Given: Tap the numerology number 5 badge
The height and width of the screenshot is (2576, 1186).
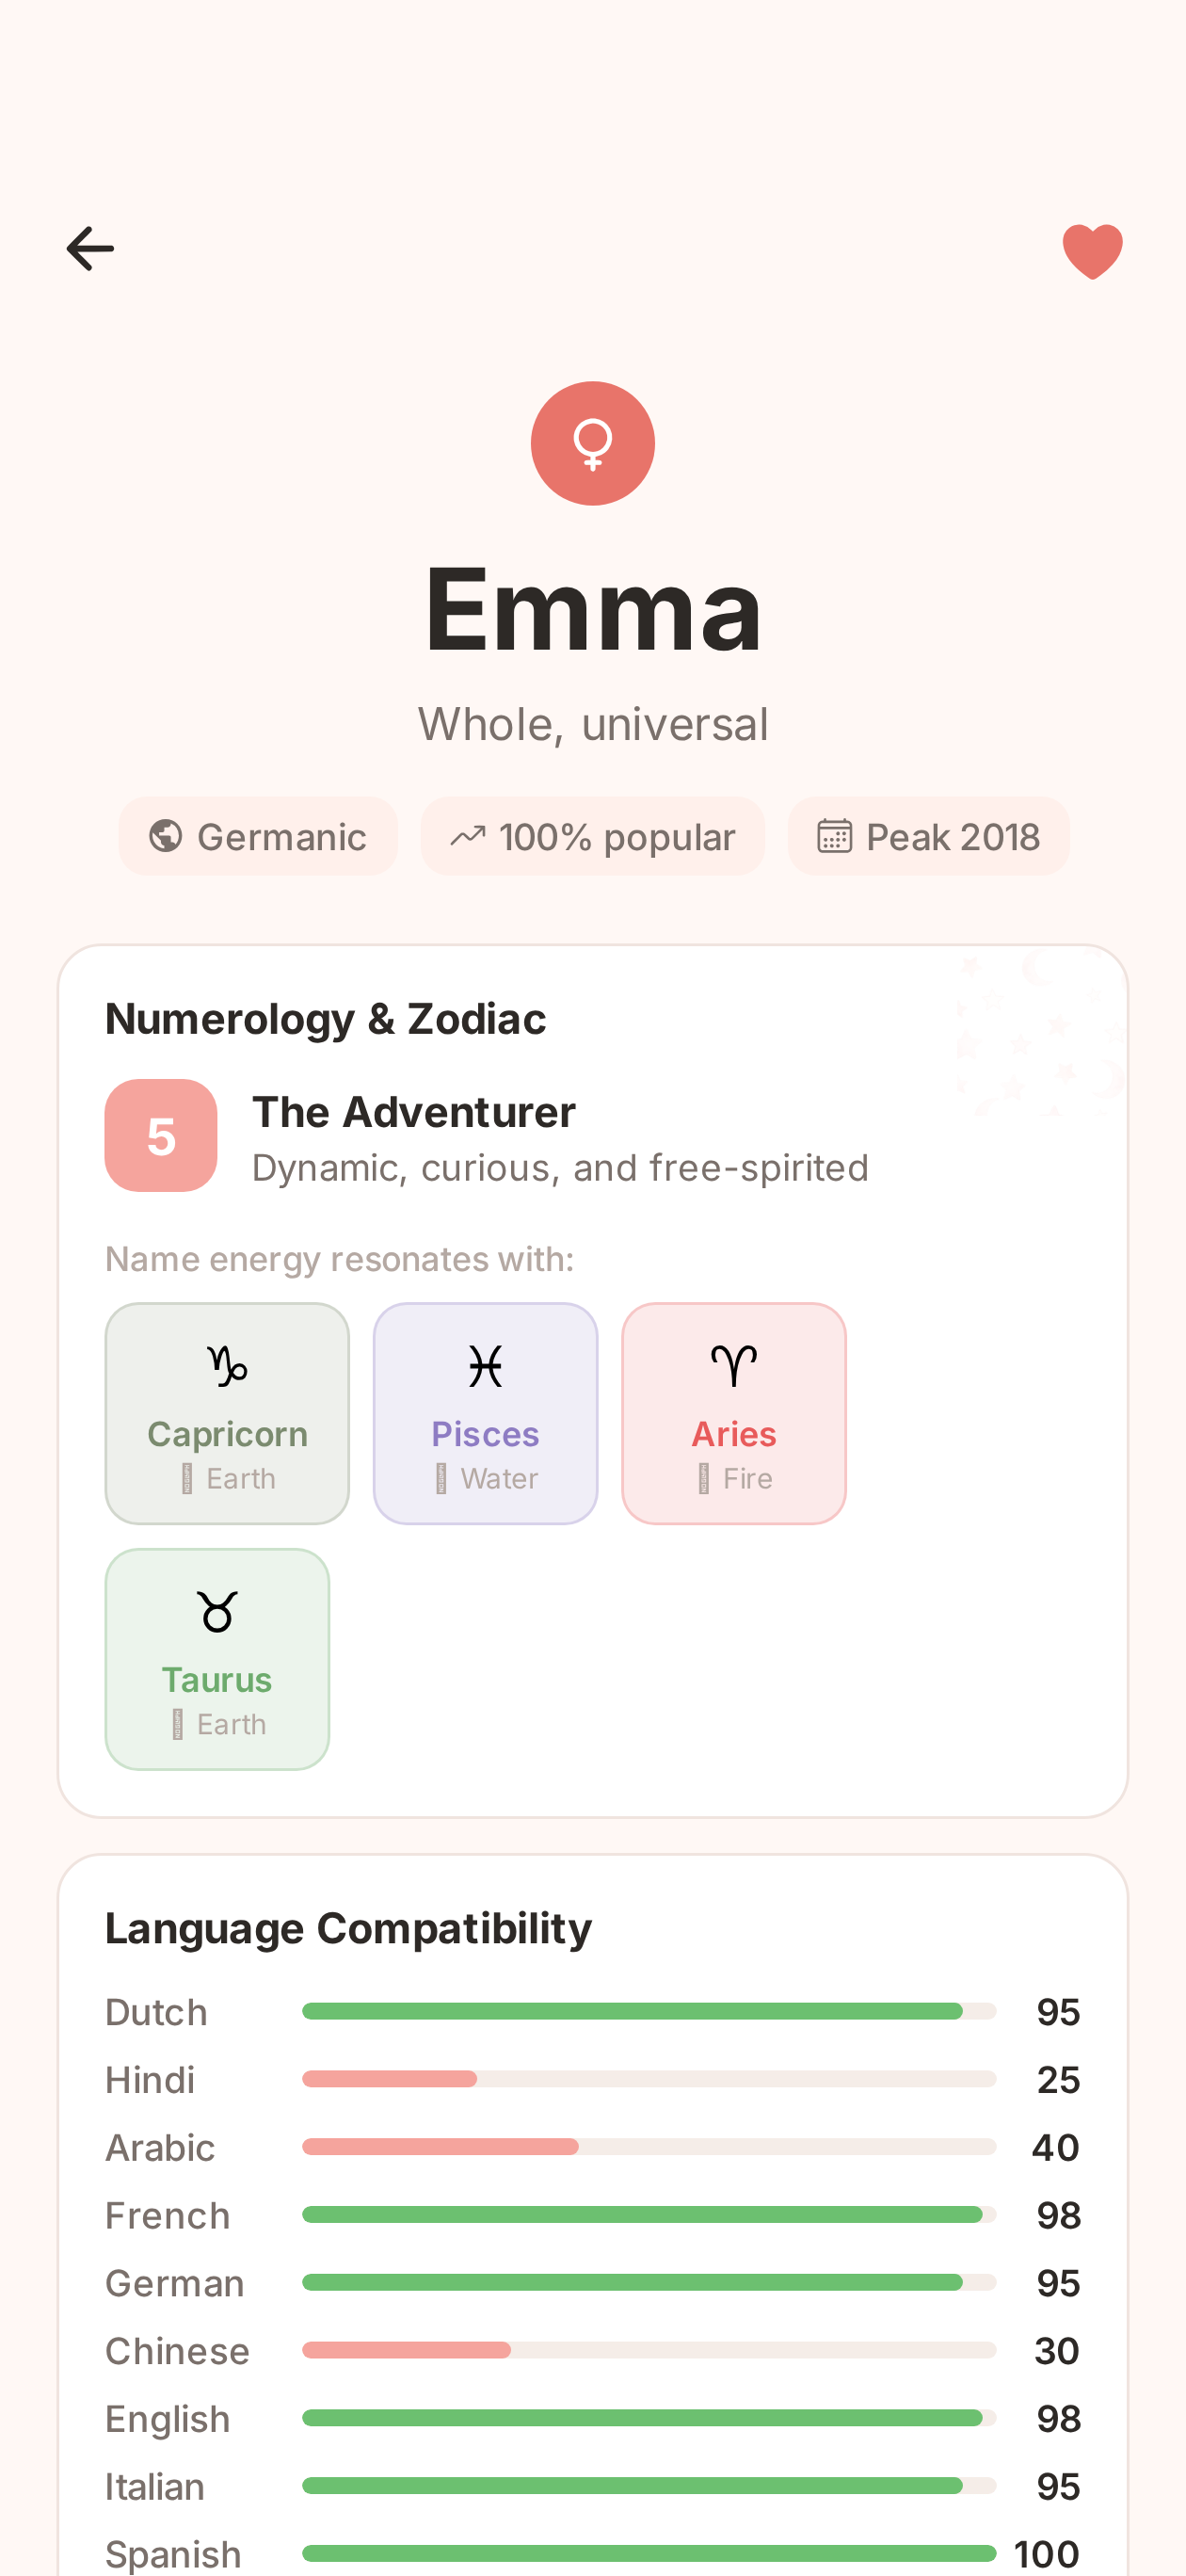Looking at the screenshot, I should pos(161,1135).
